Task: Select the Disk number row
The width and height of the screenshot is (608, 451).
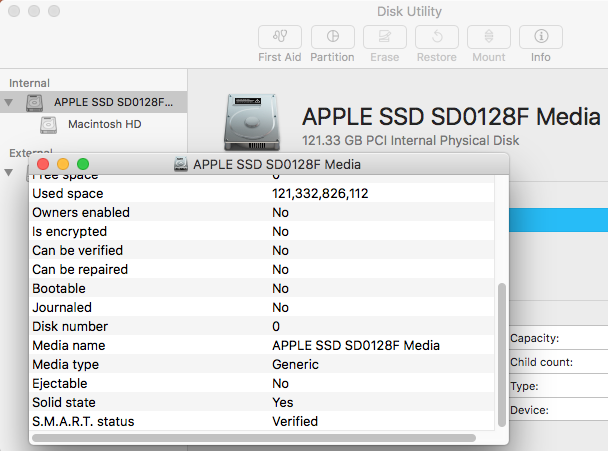Action: pyautogui.click(x=262, y=326)
